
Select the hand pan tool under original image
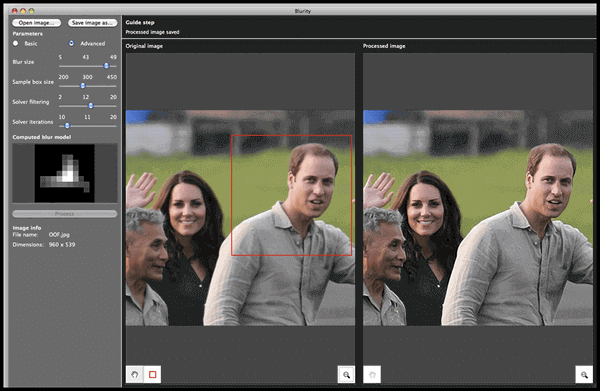135,374
